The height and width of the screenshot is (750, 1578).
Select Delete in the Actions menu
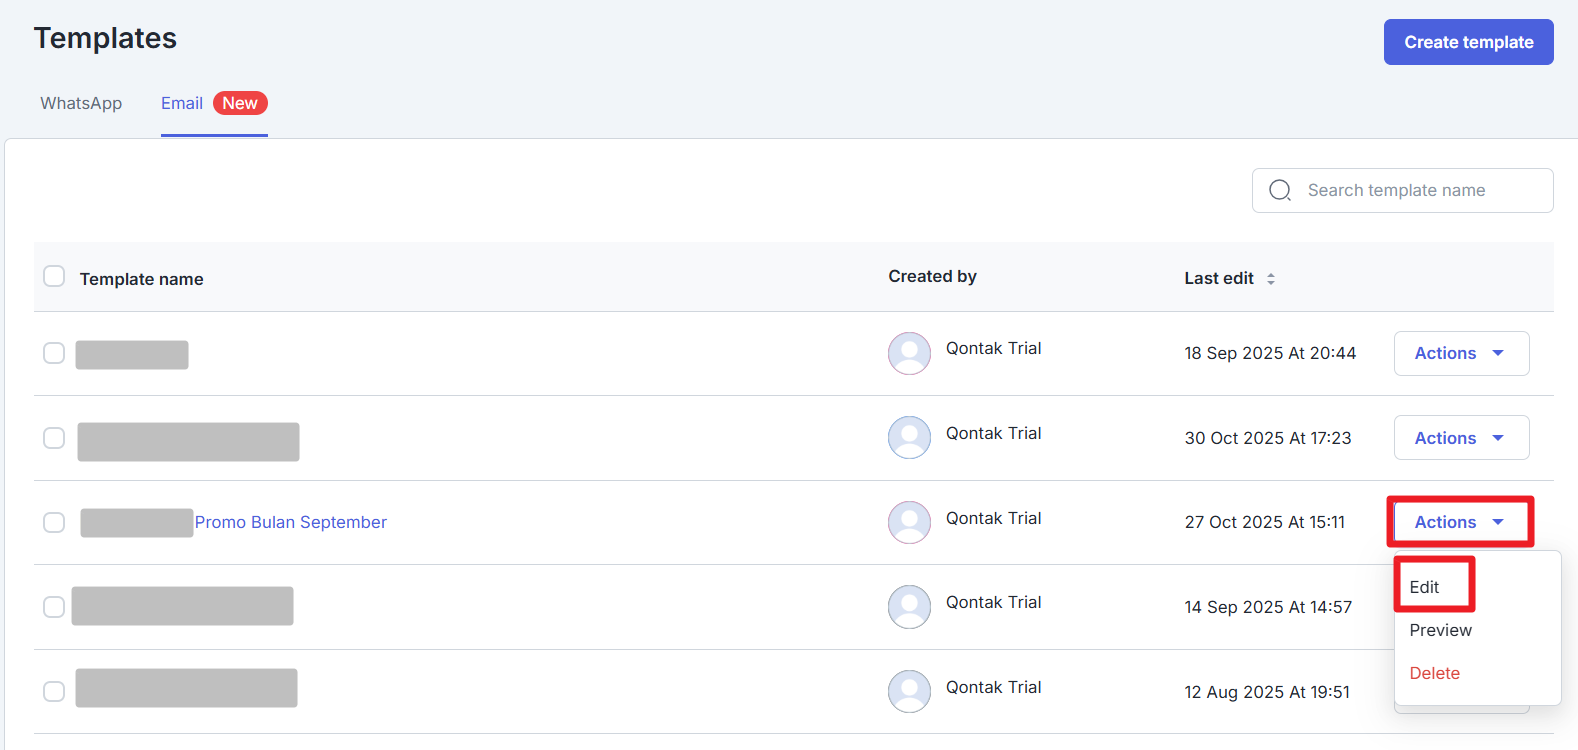coord(1434,673)
